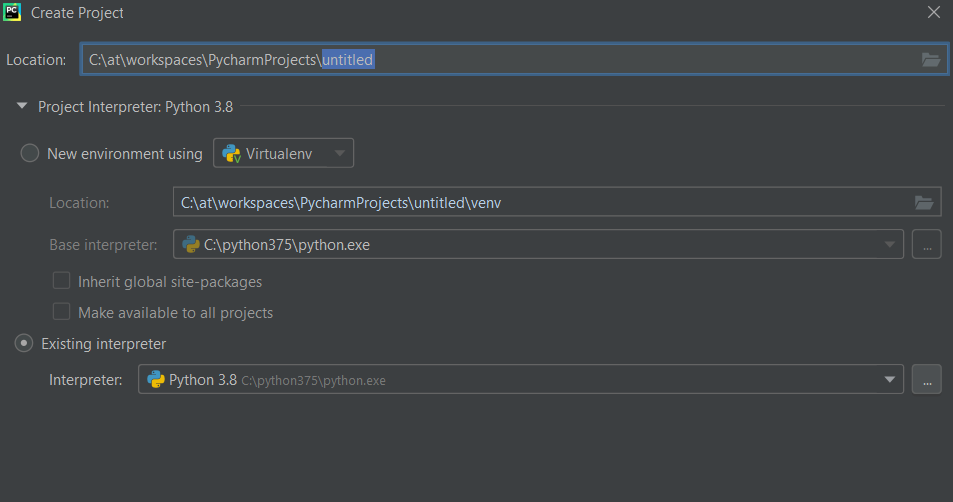Screen dimensions: 953x502
Task: Click the Existing interpreter label
Action: coord(104,344)
